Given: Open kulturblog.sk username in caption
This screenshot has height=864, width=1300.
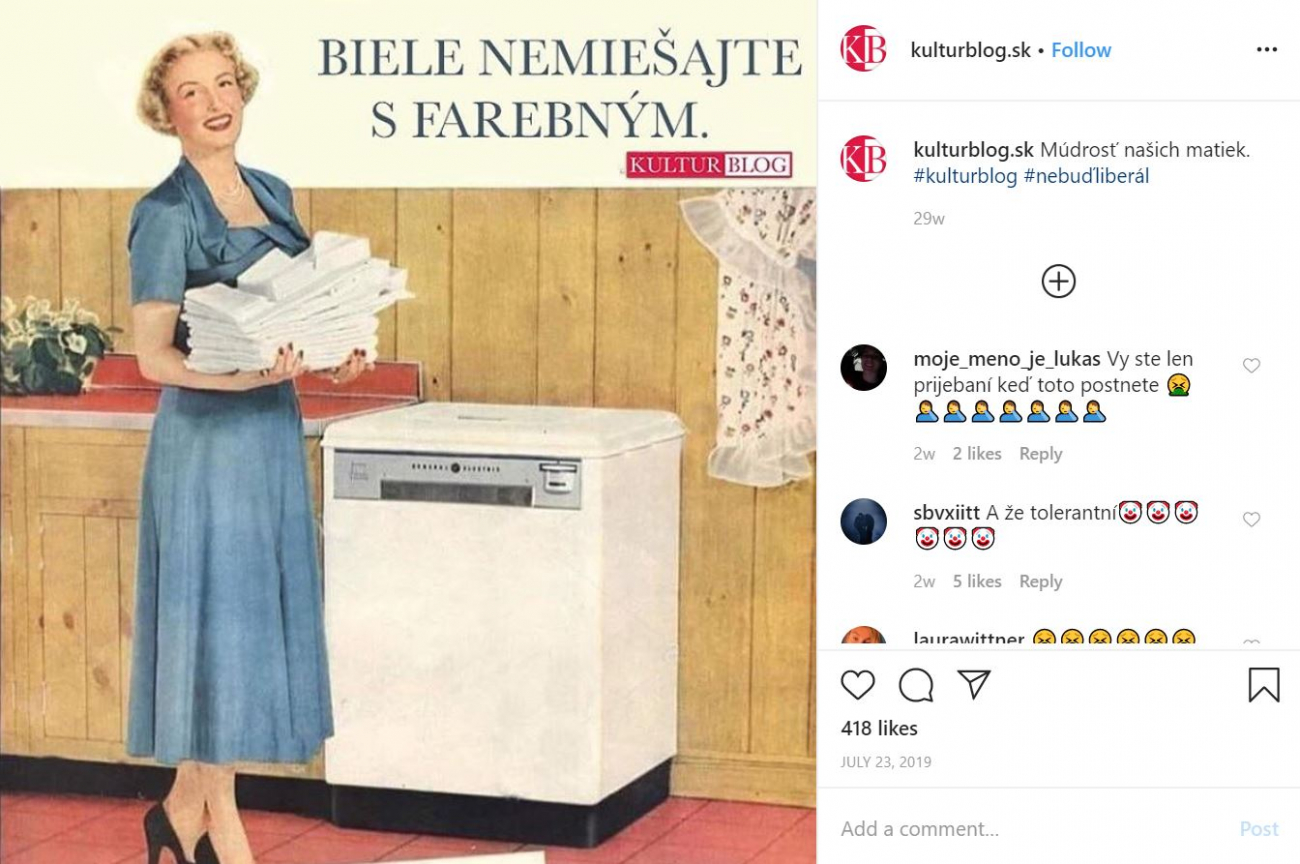Looking at the screenshot, I should pyautogui.click(x=973, y=150).
